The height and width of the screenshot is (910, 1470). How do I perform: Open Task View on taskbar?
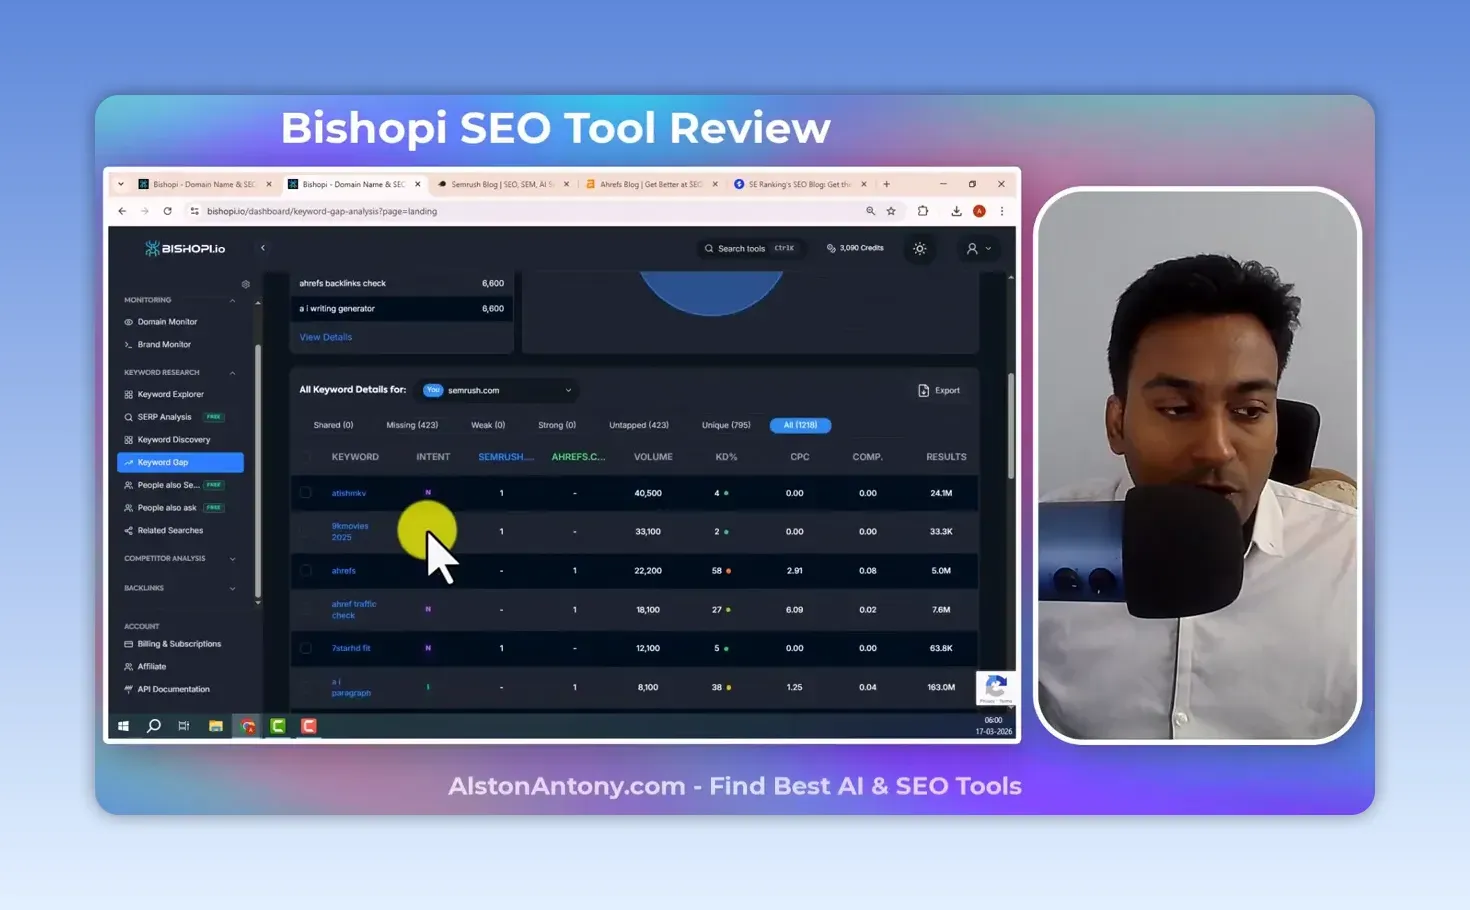184,726
